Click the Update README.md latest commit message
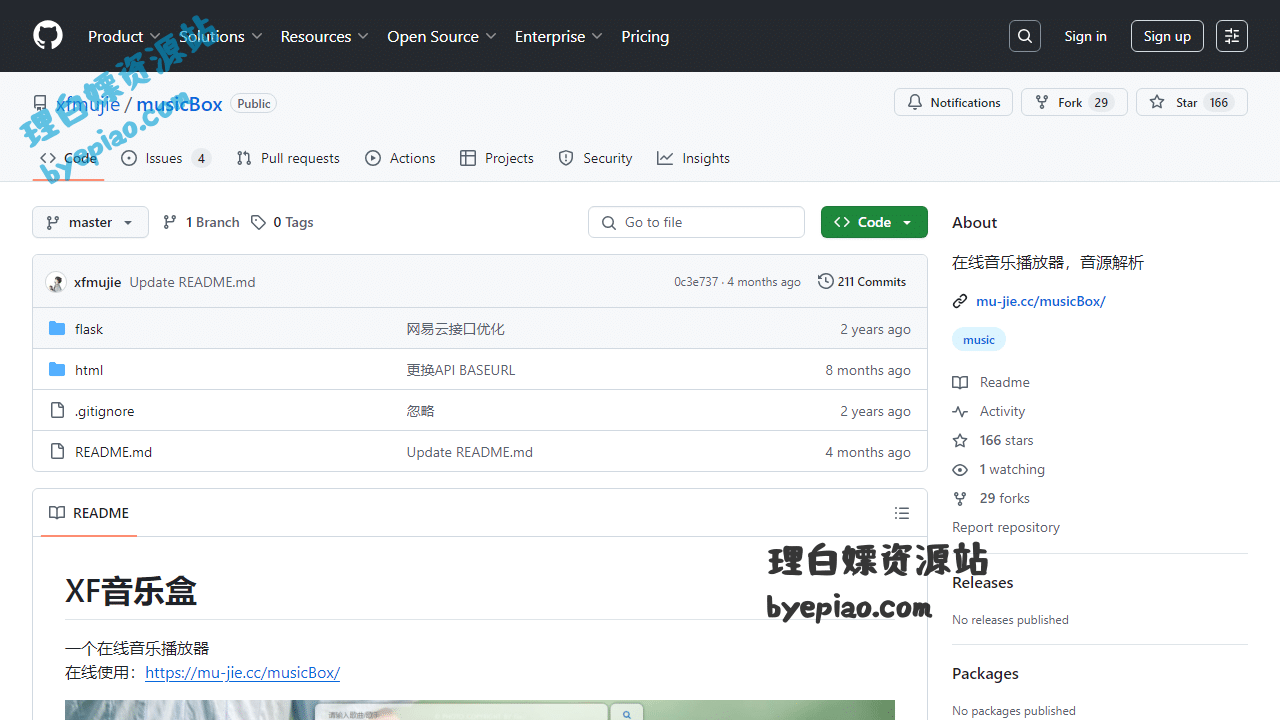Viewport: 1280px width, 720px height. coord(192,282)
